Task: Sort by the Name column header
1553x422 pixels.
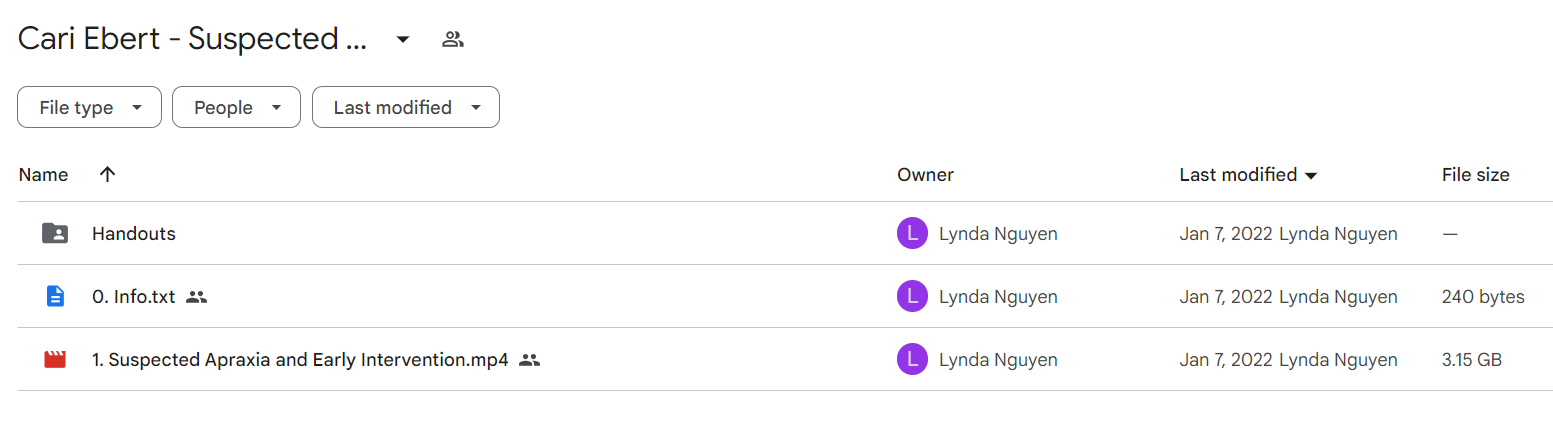Action: click(44, 175)
